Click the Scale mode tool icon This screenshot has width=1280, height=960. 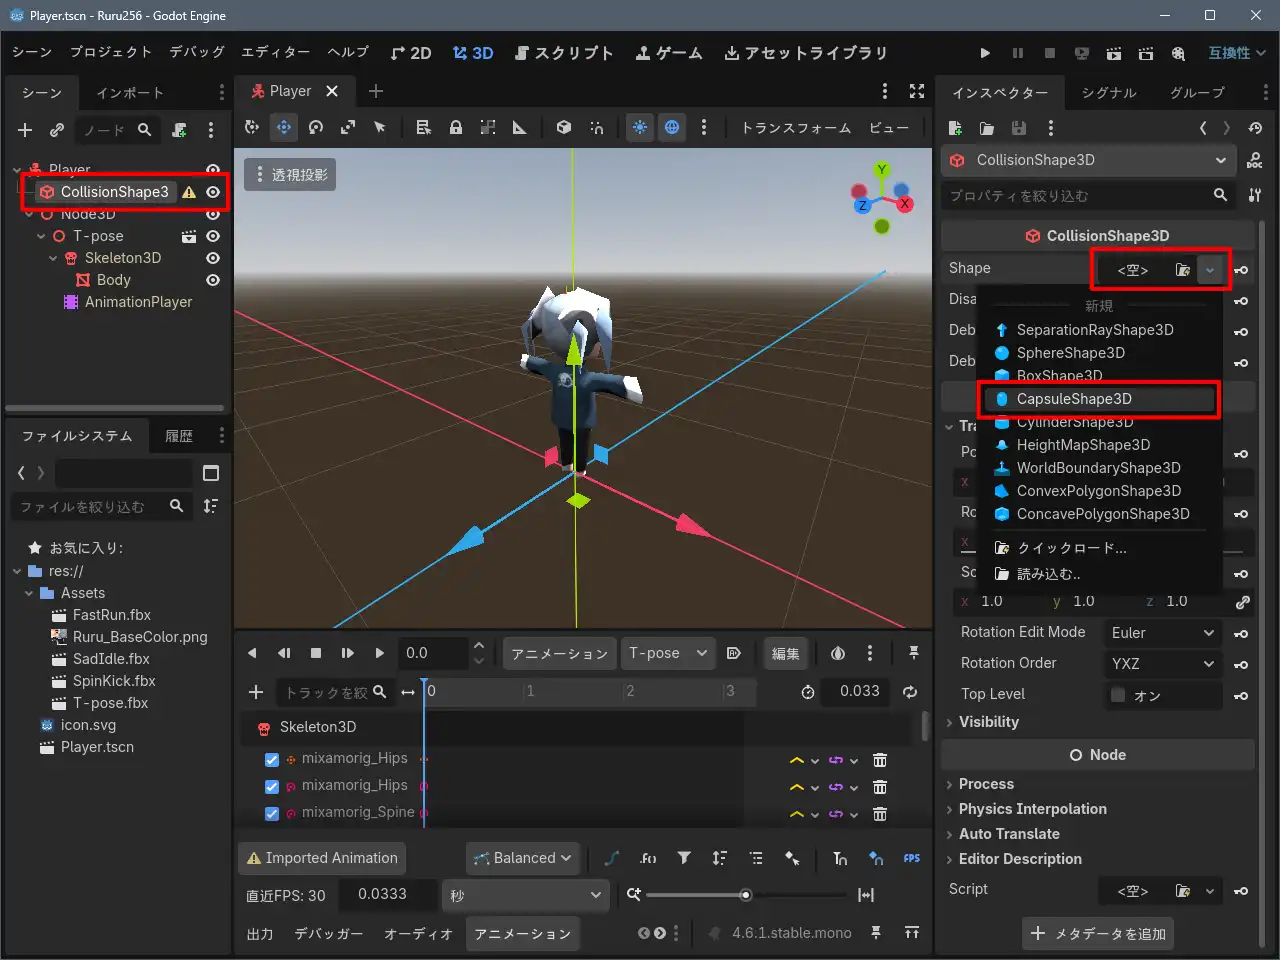[348, 127]
